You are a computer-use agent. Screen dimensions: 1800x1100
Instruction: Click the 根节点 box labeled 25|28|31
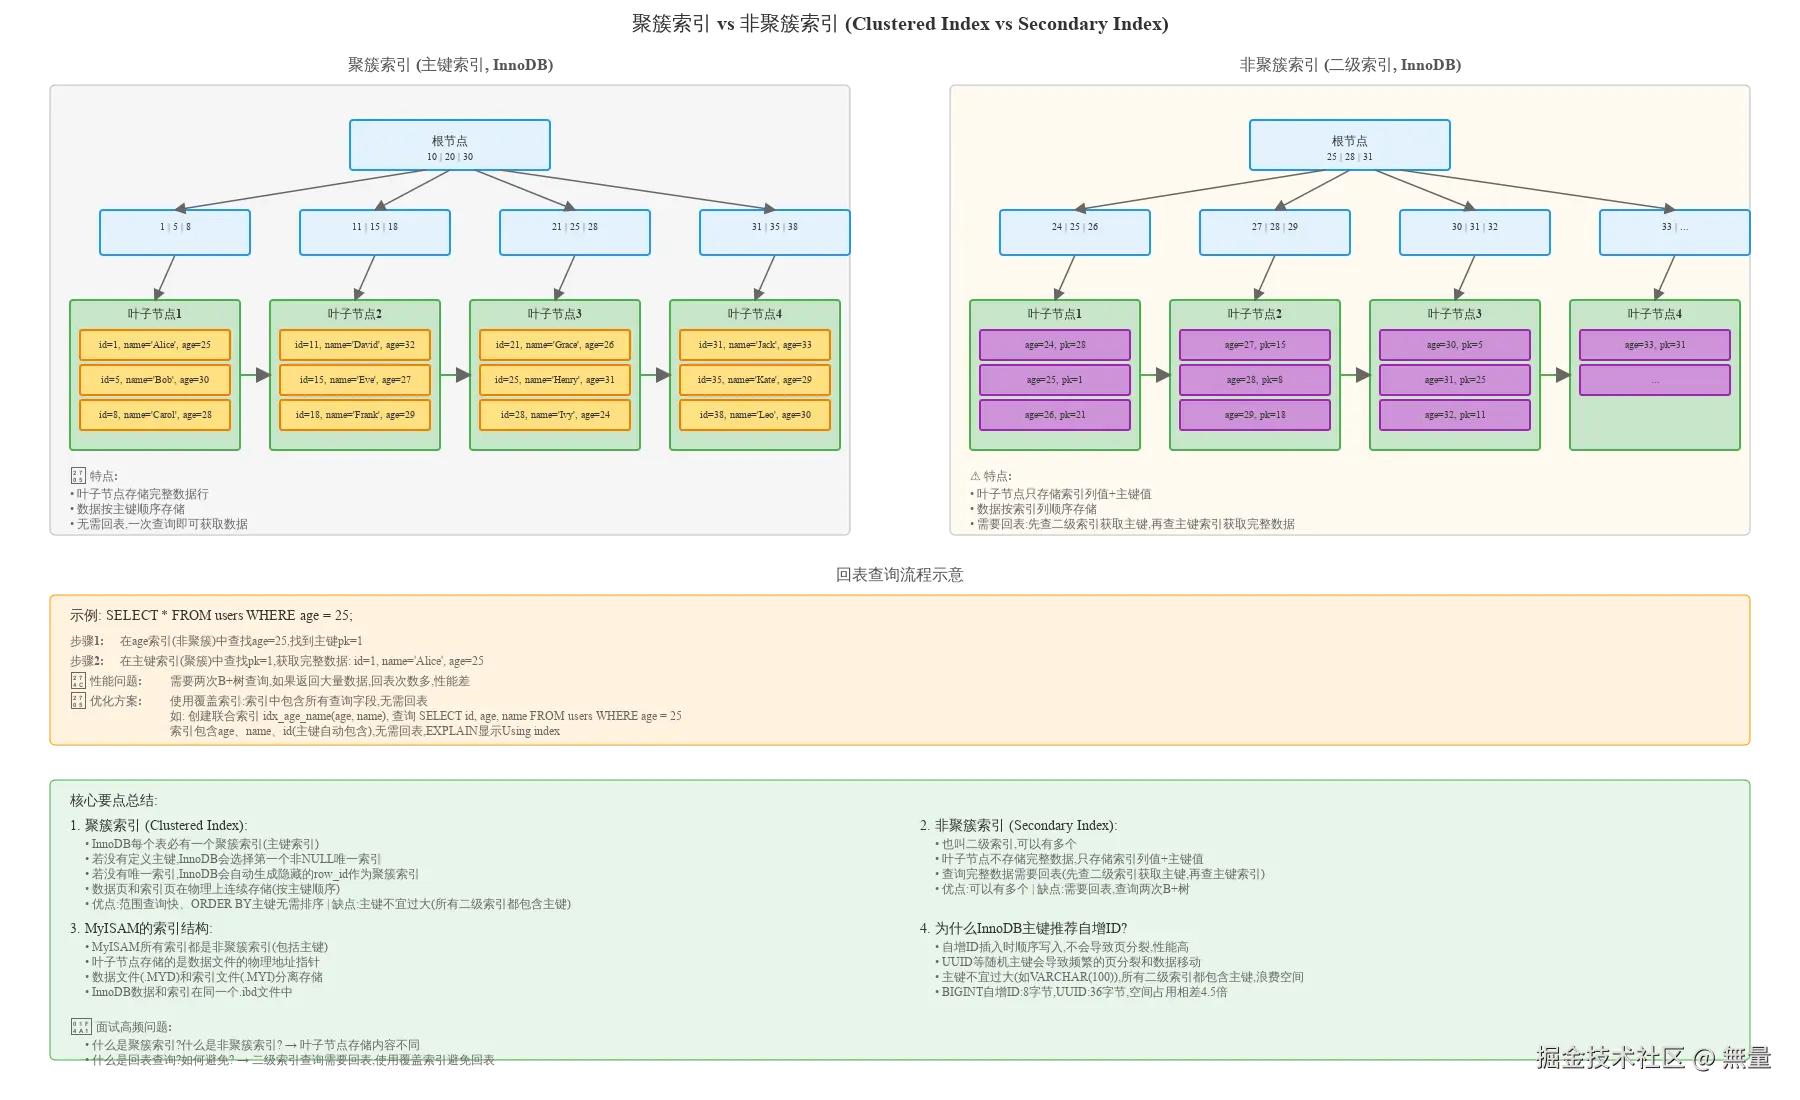pos(1349,144)
